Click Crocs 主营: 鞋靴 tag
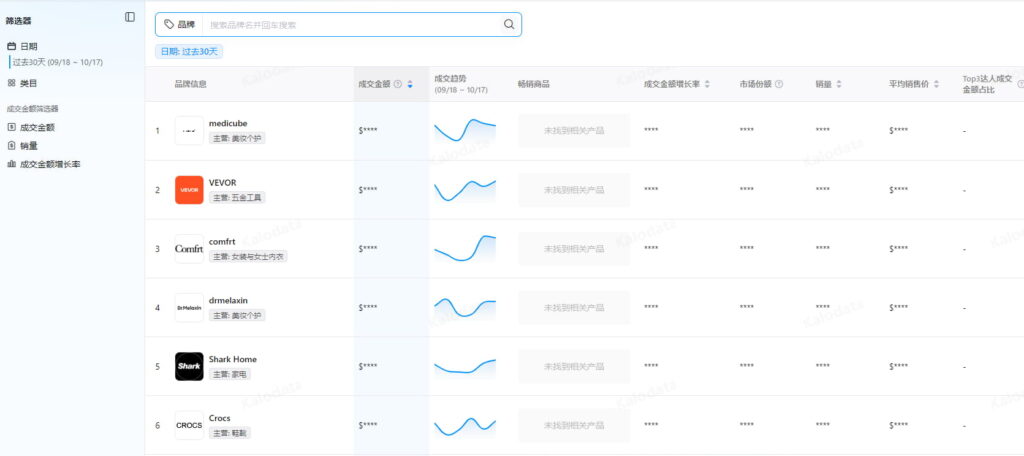 click(x=230, y=433)
